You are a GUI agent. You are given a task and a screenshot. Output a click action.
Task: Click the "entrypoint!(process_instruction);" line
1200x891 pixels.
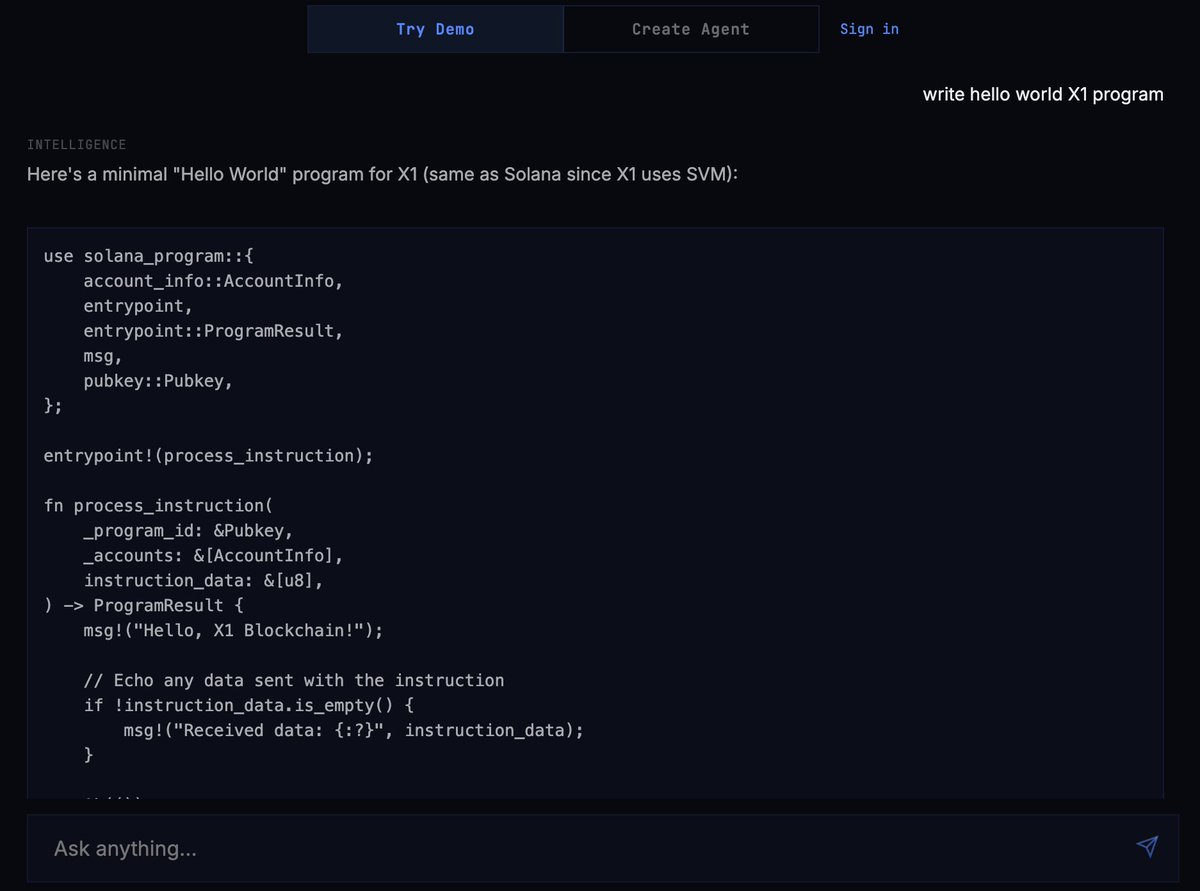coord(208,456)
